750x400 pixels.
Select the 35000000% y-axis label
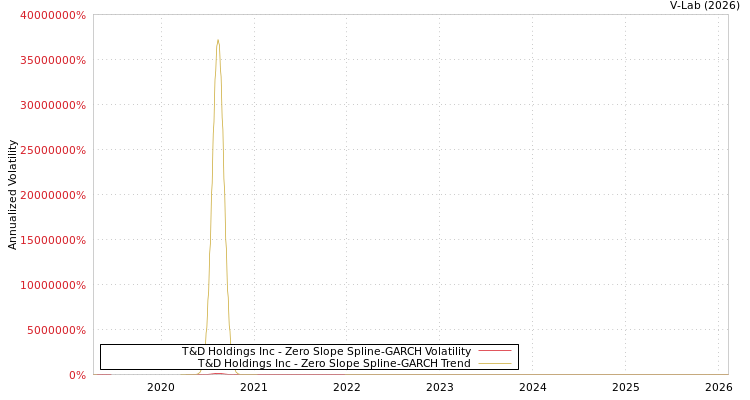tap(53, 60)
